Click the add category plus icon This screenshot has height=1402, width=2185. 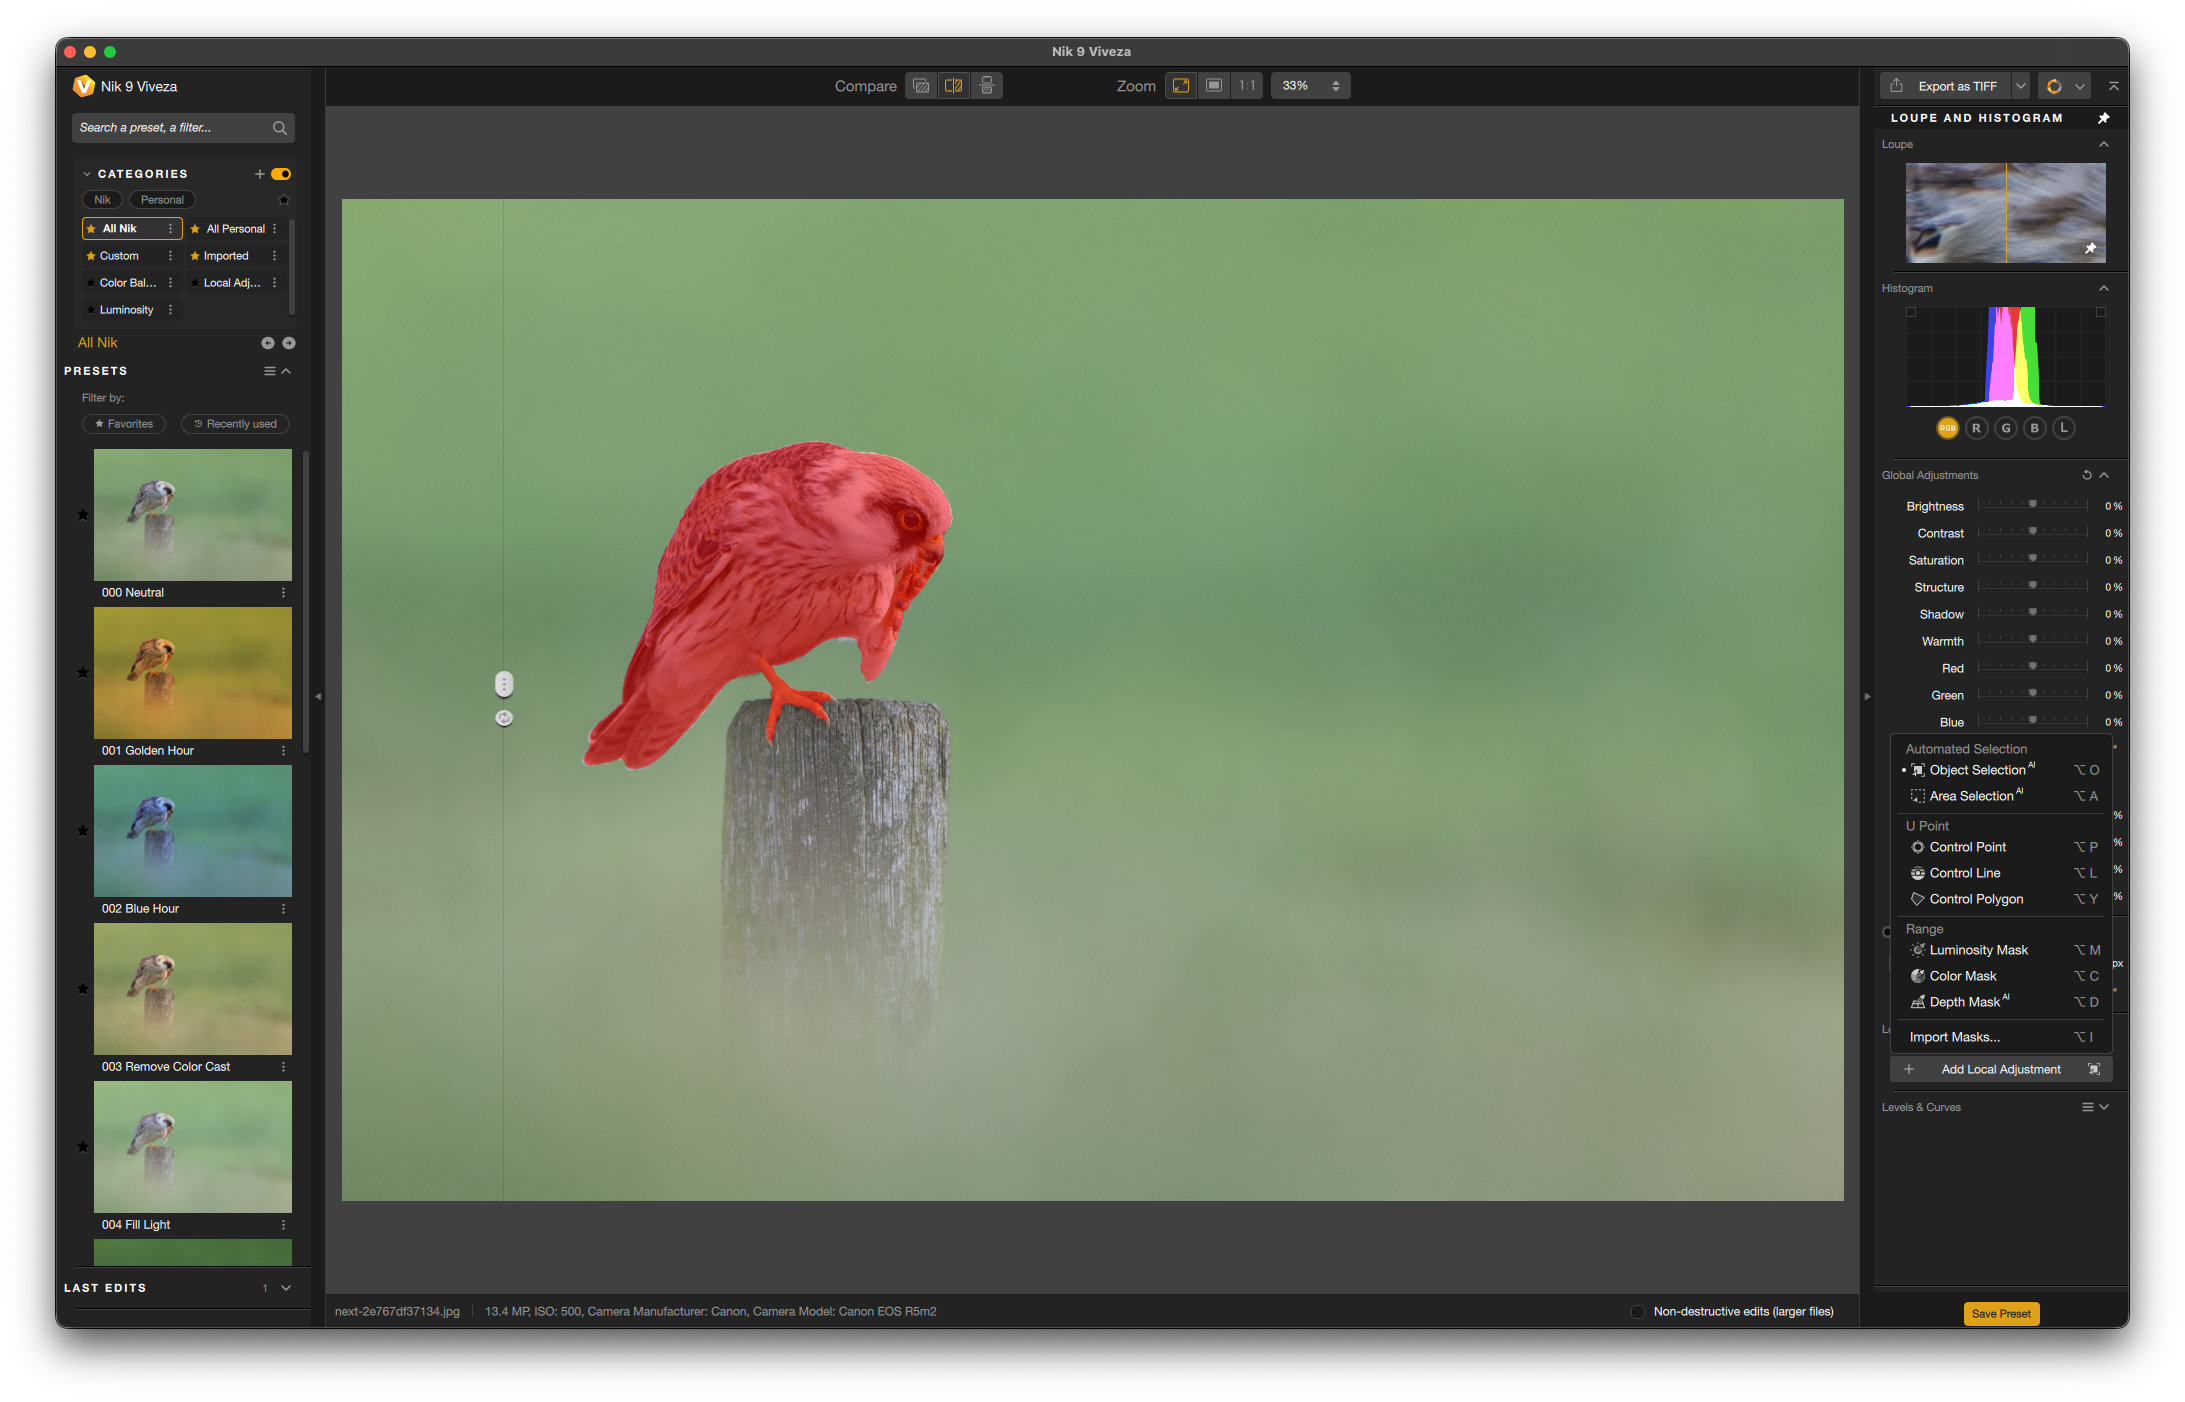click(259, 174)
